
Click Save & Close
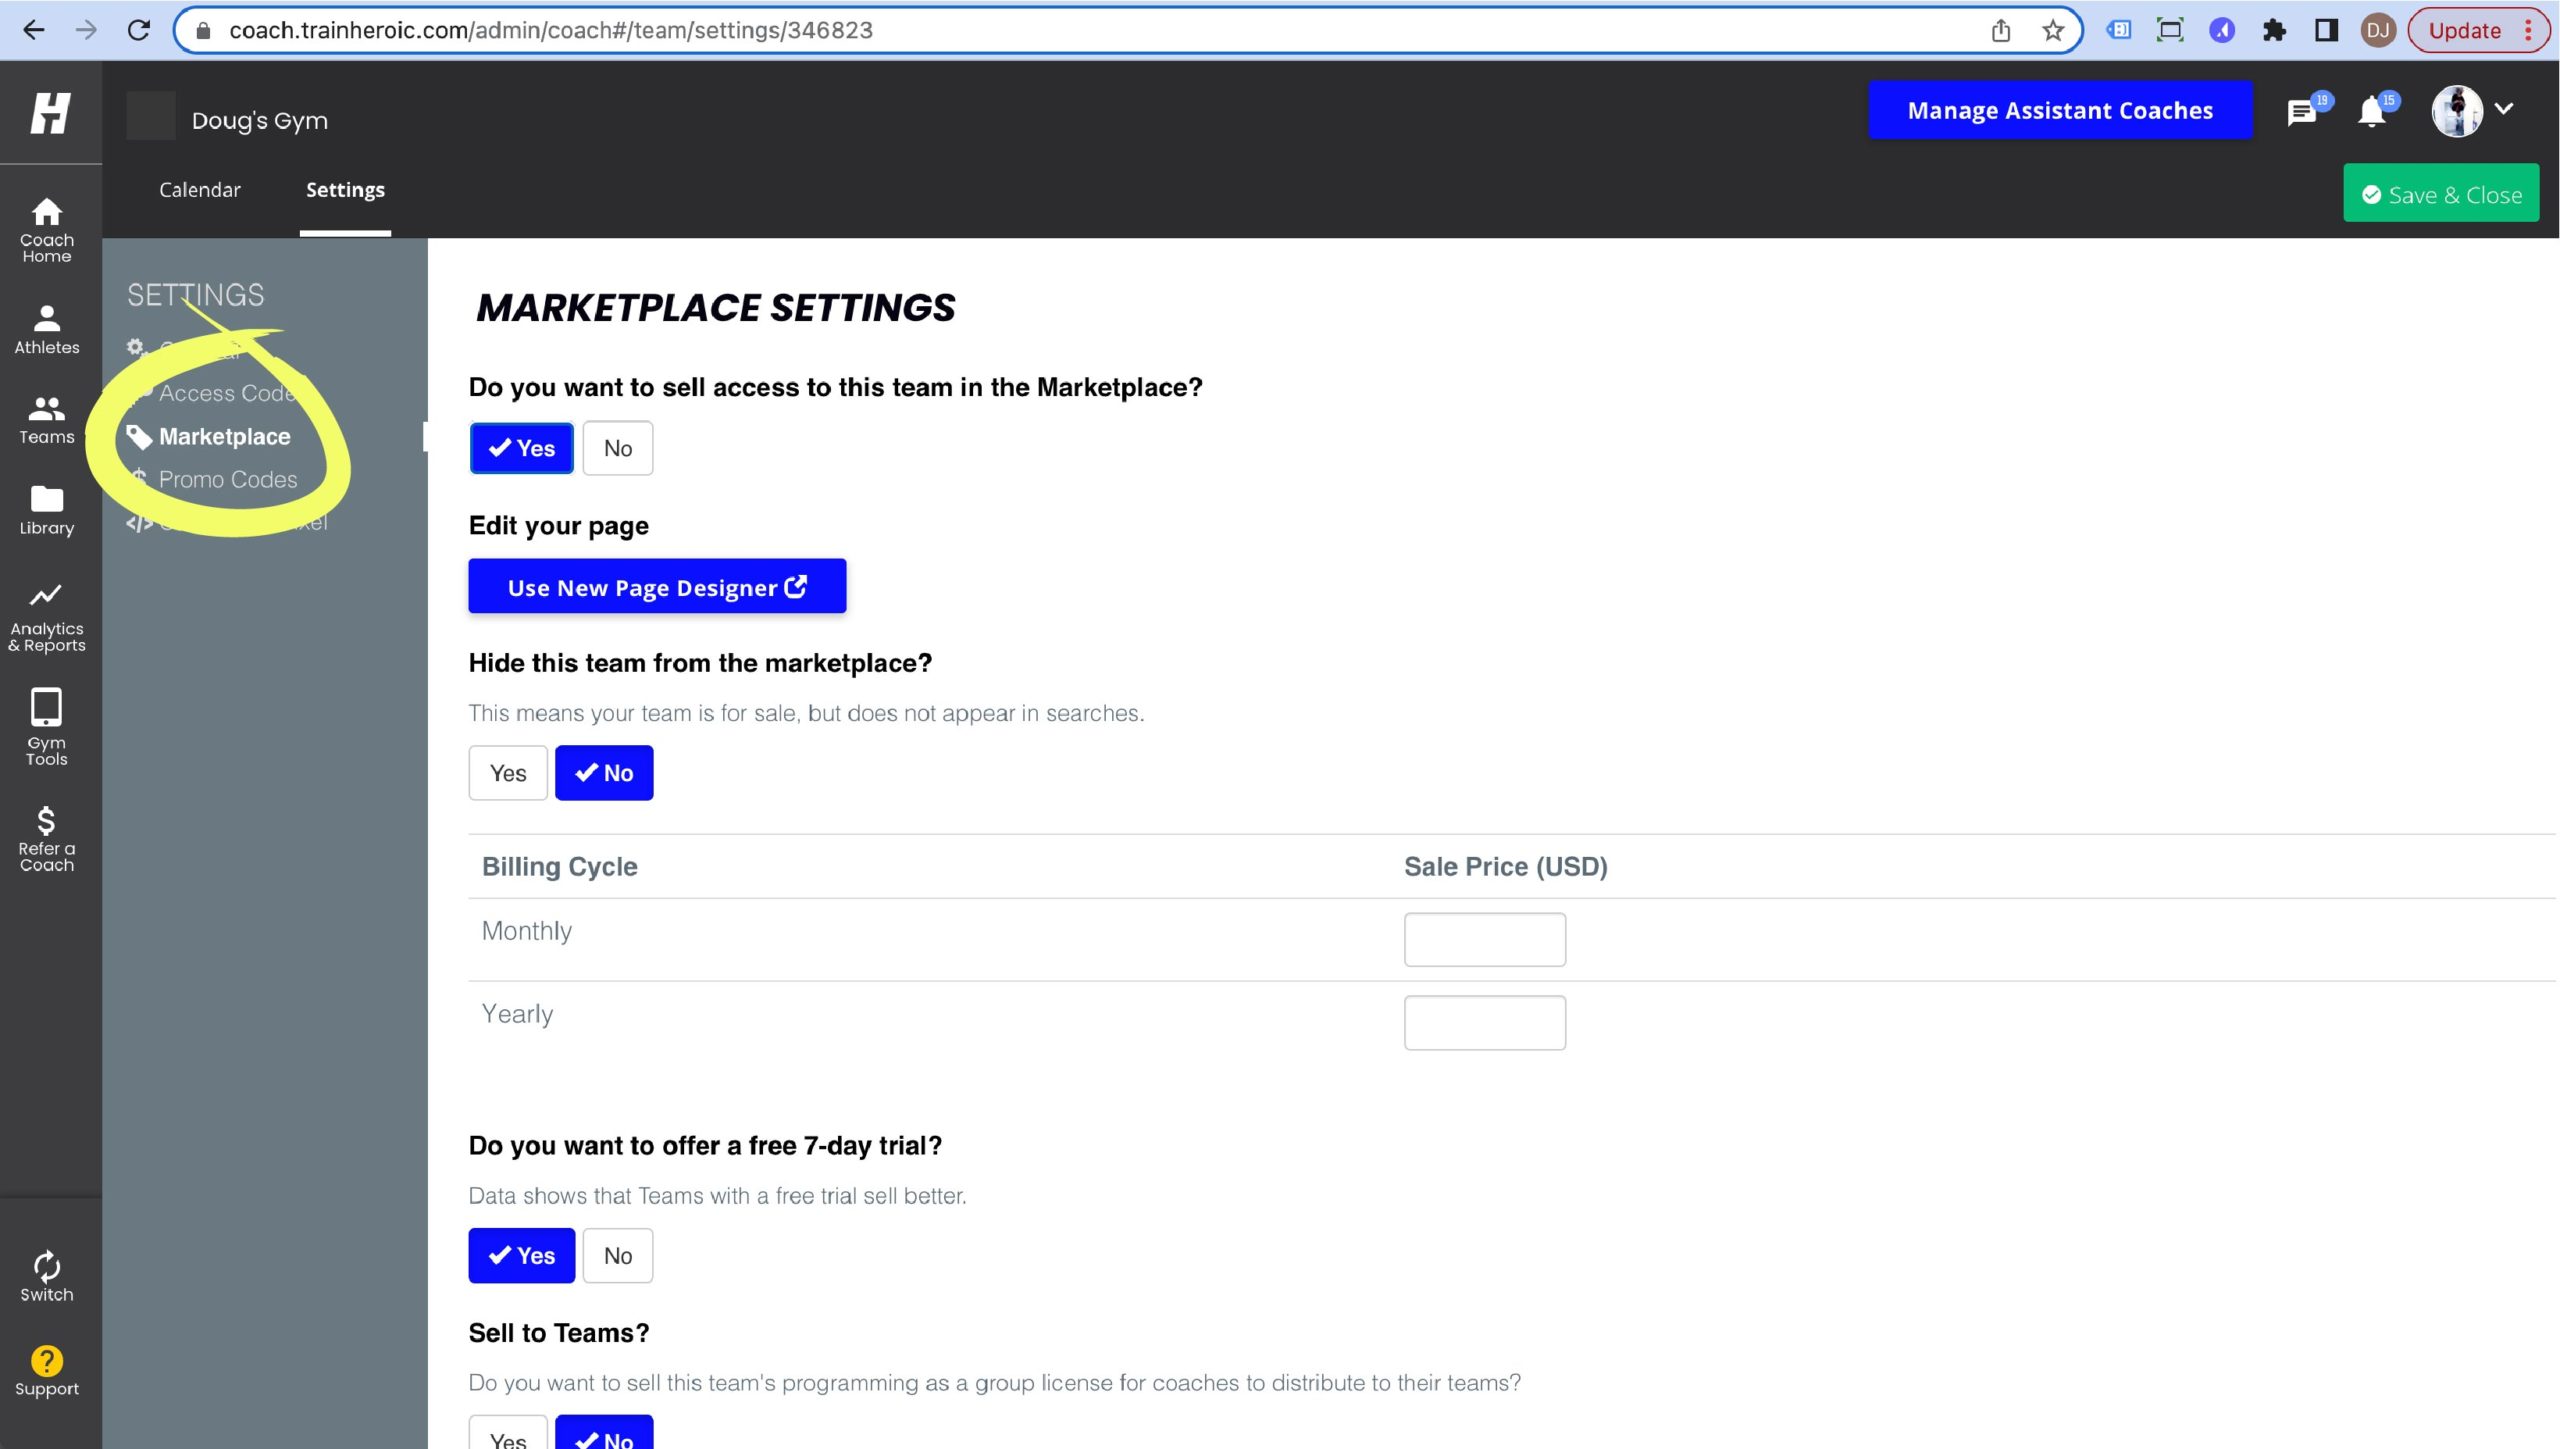click(x=2441, y=194)
